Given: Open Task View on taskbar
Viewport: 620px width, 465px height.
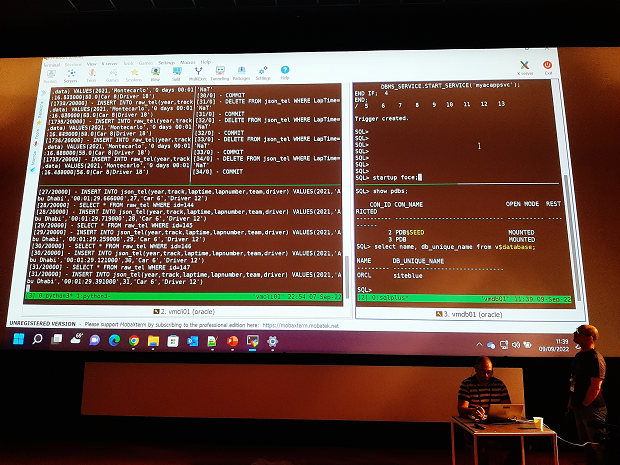Looking at the screenshot, I should coord(57,339).
